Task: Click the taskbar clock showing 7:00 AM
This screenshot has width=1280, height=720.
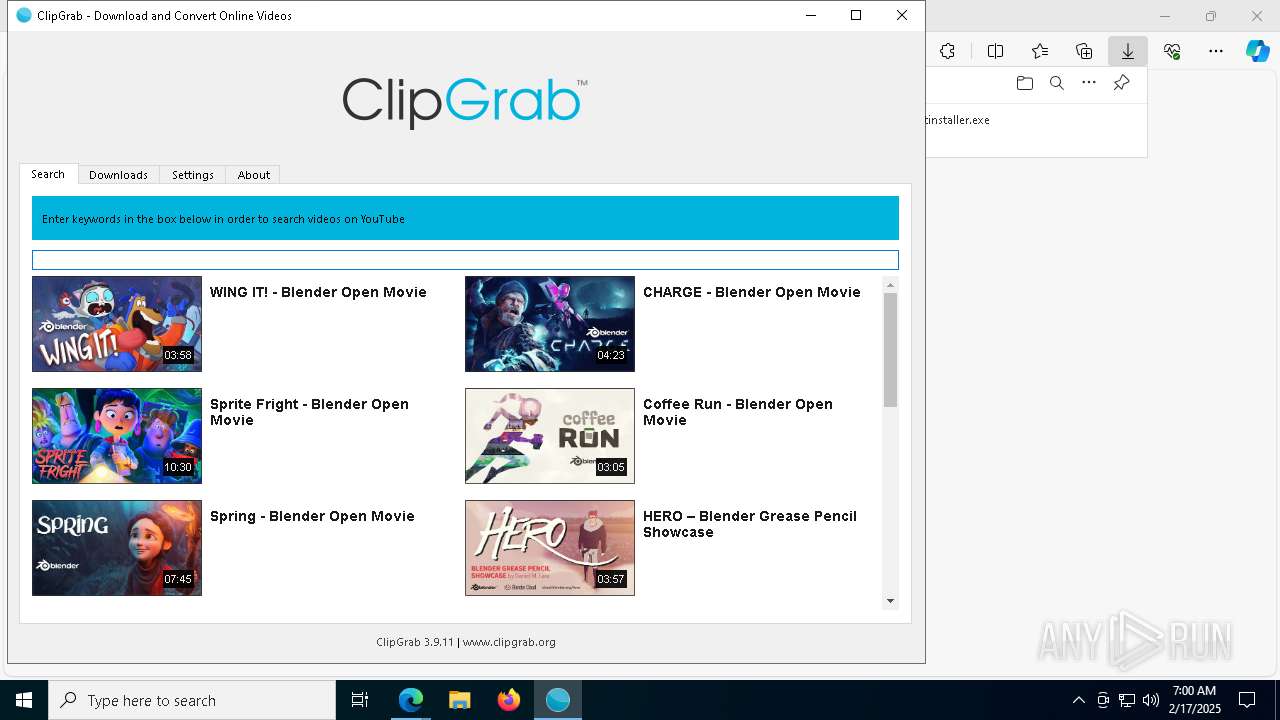Action: (x=1196, y=700)
